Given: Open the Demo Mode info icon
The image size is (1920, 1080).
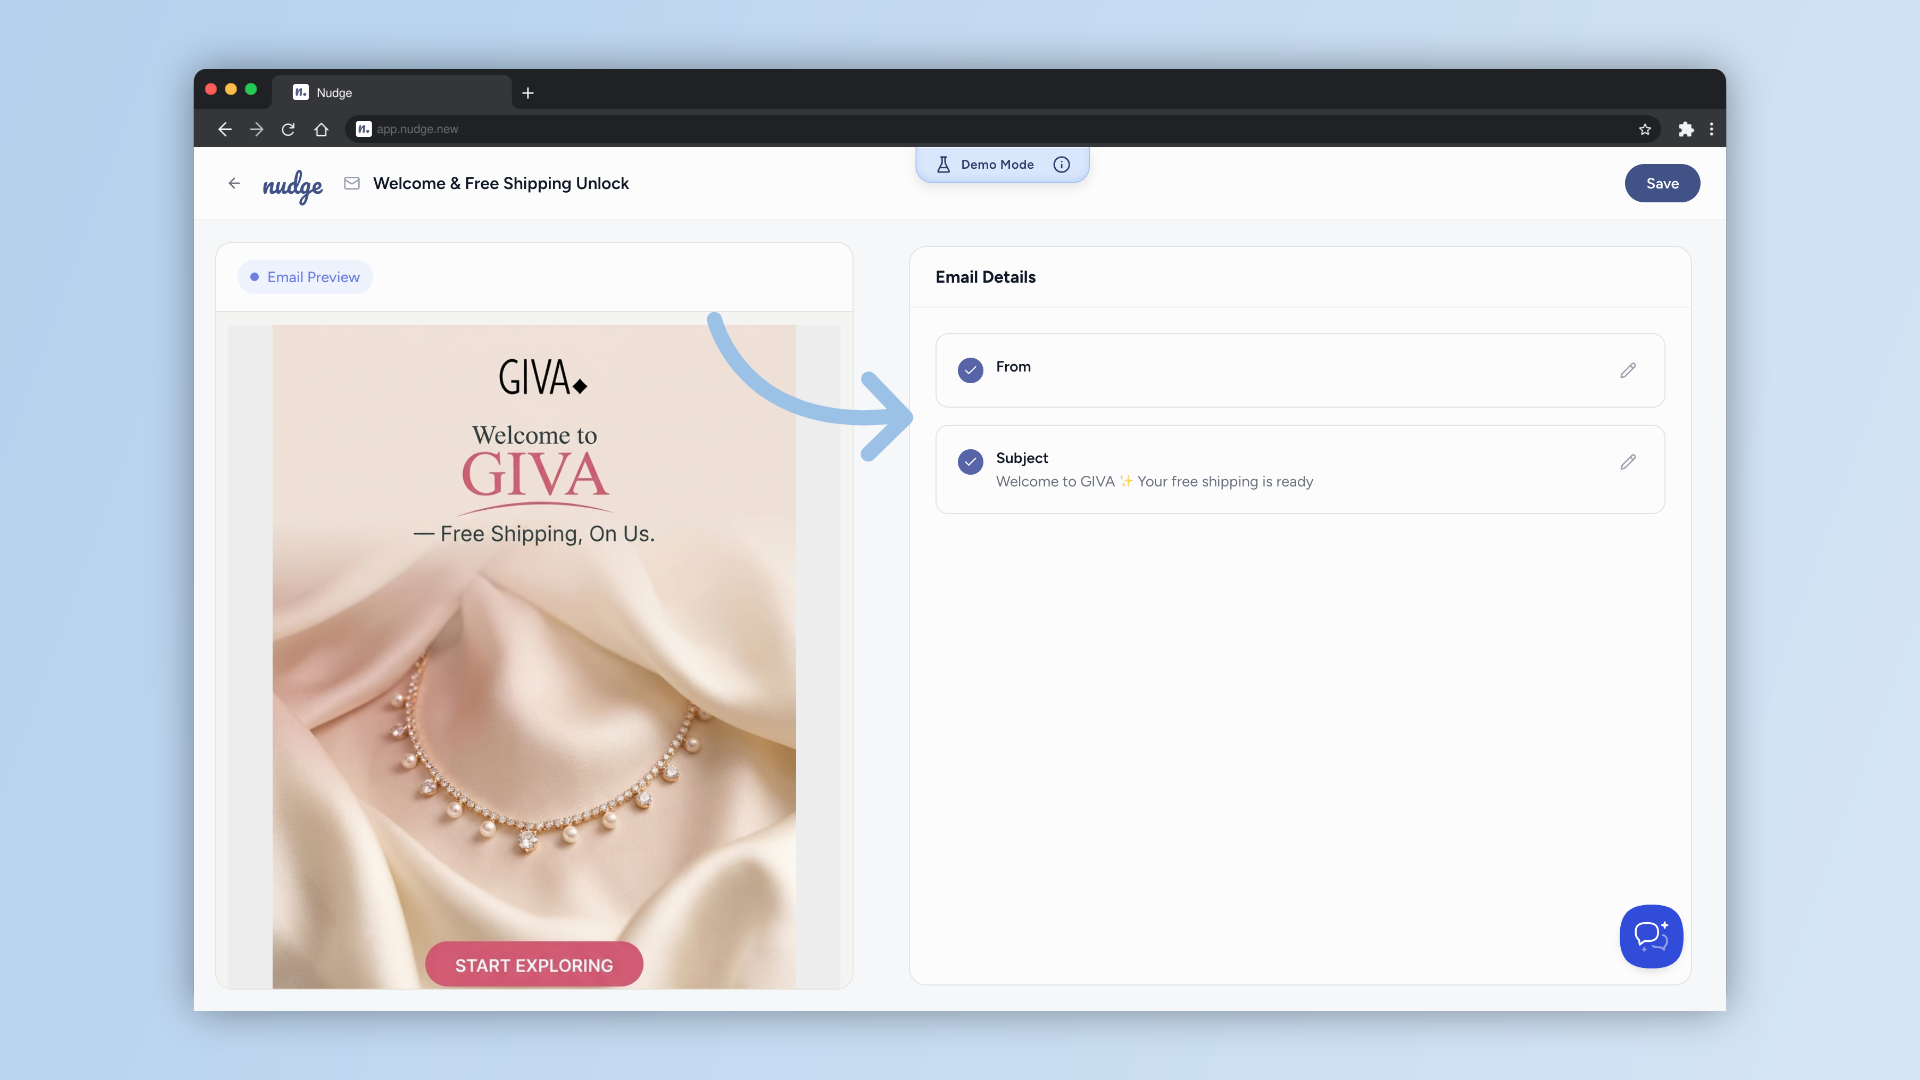Looking at the screenshot, I should pyautogui.click(x=1062, y=165).
